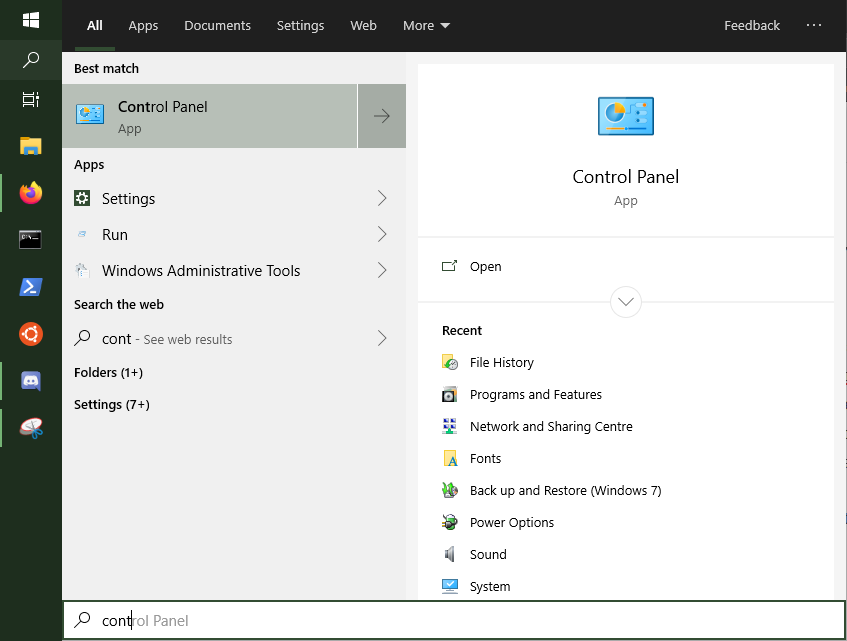Open Discord from the taskbar
Viewport: 847px width, 641px height.
[31, 381]
